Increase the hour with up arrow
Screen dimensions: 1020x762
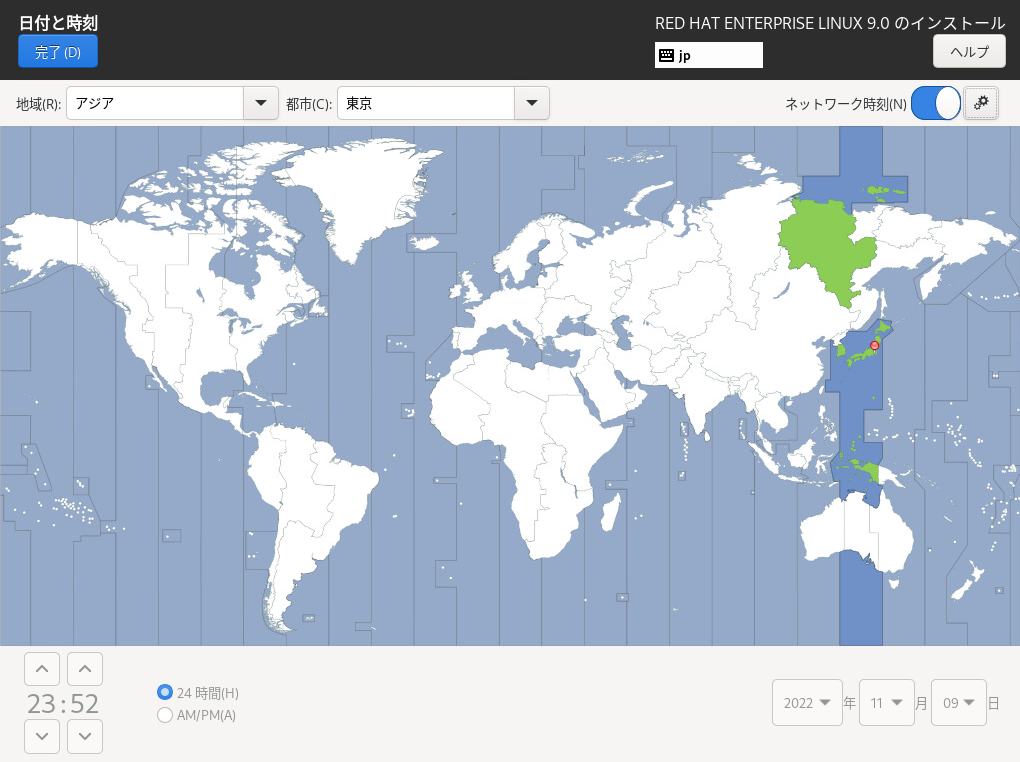coord(42,669)
